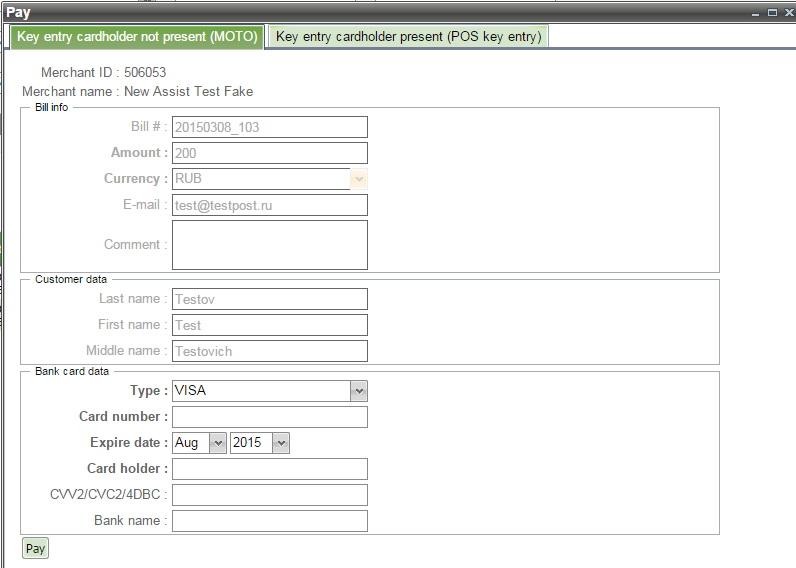This screenshot has width=796, height=568.
Task: Click the Bill # field
Action: click(x=269, y=127)
